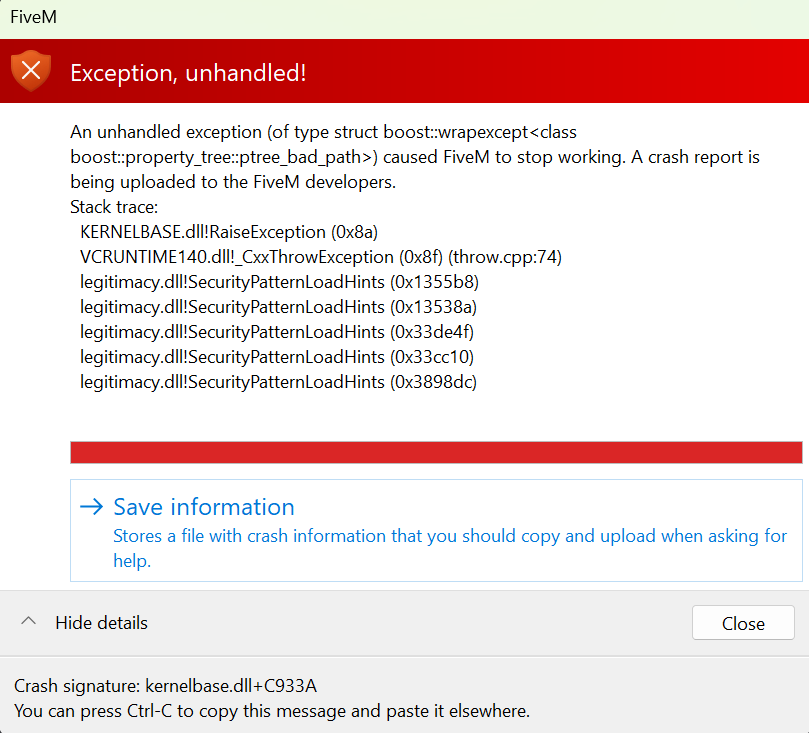This screenshot has height=733, width=809.
Task: Click the red upload progress bar
Action: pyautogui.click(x=436, y=452)
